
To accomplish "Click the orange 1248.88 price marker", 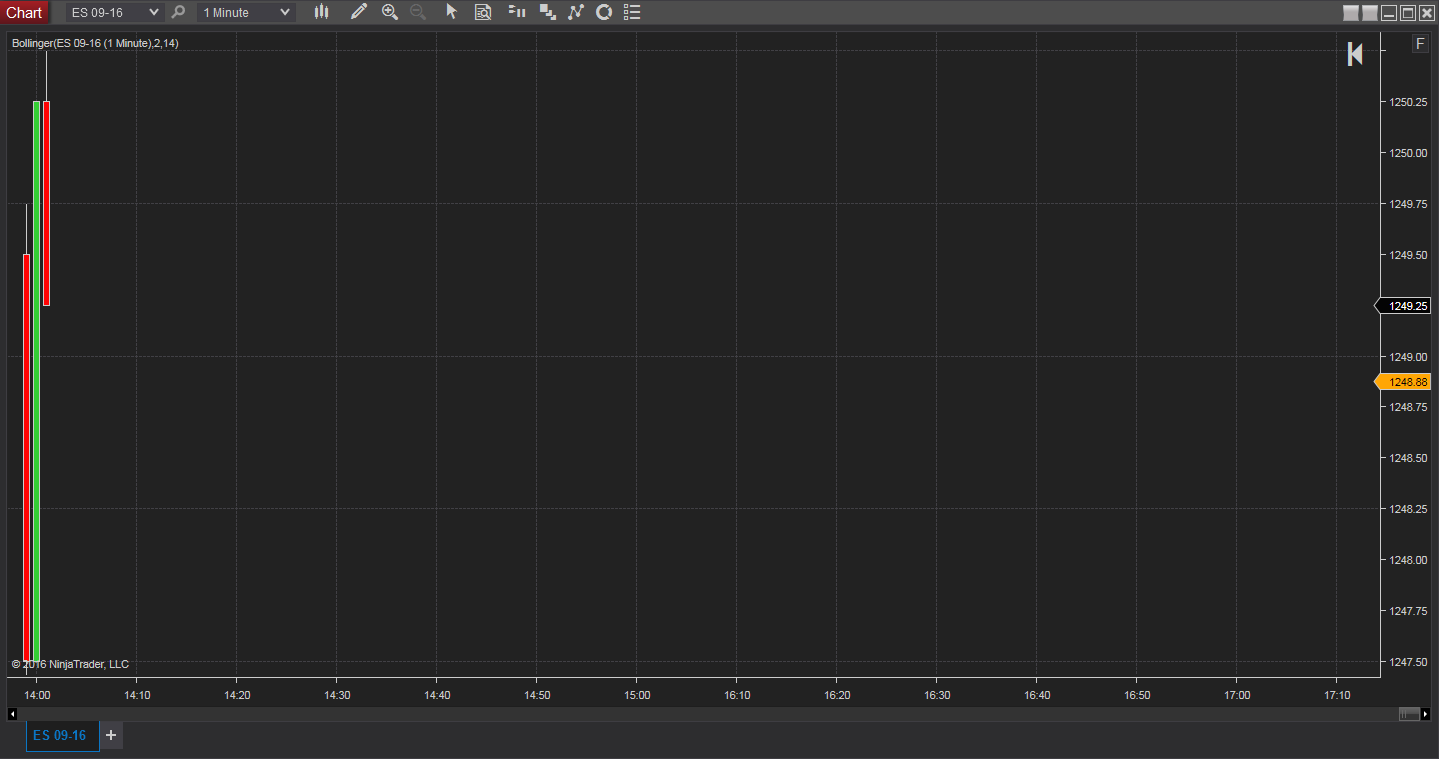I will tap(1403, 382).
